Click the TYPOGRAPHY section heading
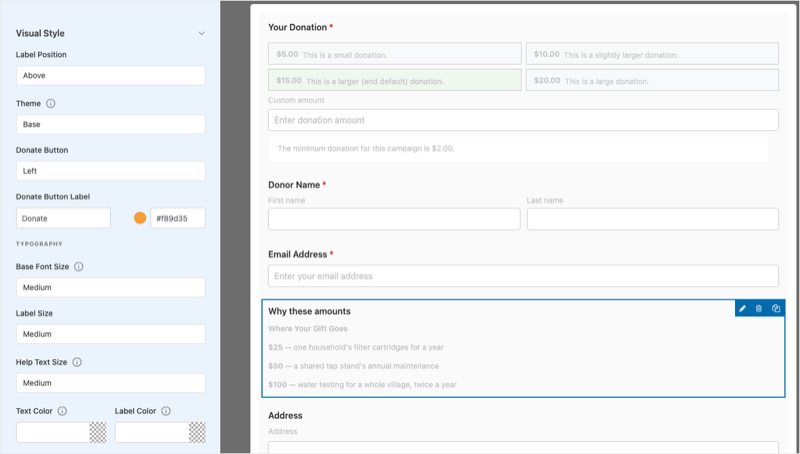 click(39, 244)
